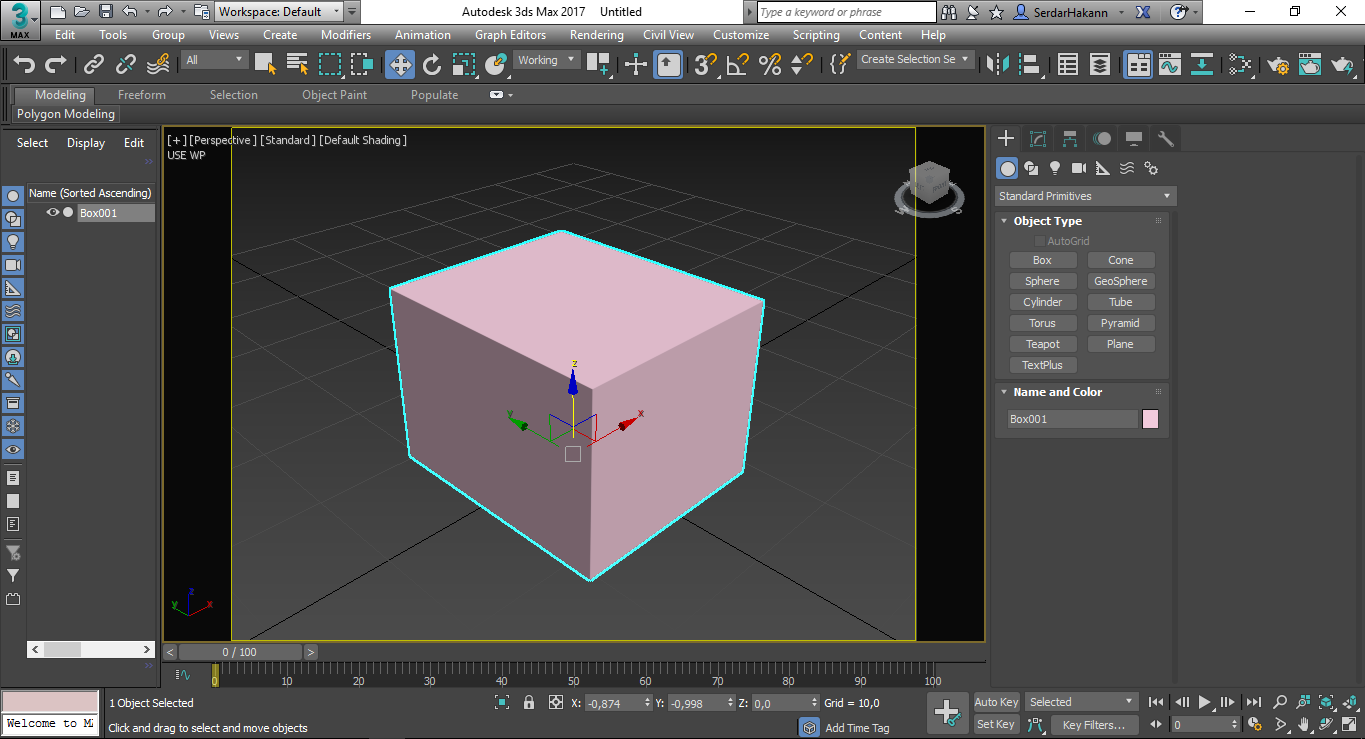Select the Cameras category icon
The height and width of the screenshot is (739, 1365).
pyautogui.click(x=1079, y=168)
